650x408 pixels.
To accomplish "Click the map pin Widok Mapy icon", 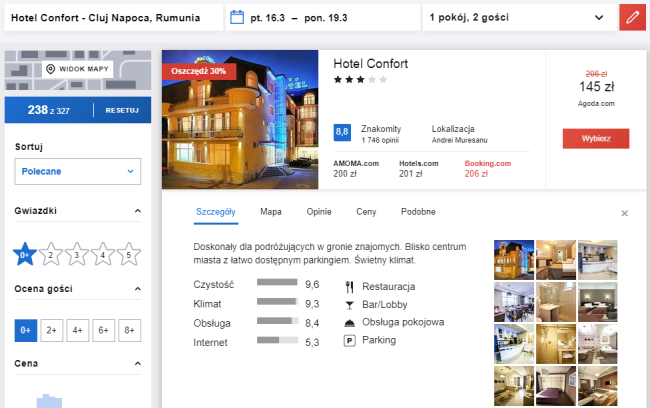I will pyautogui.click(x=51, y=69).
